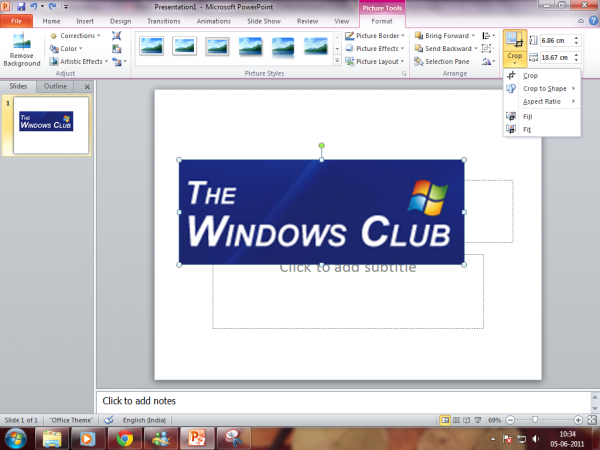Open the Animations ribbon tab

(x=214, y=21)
